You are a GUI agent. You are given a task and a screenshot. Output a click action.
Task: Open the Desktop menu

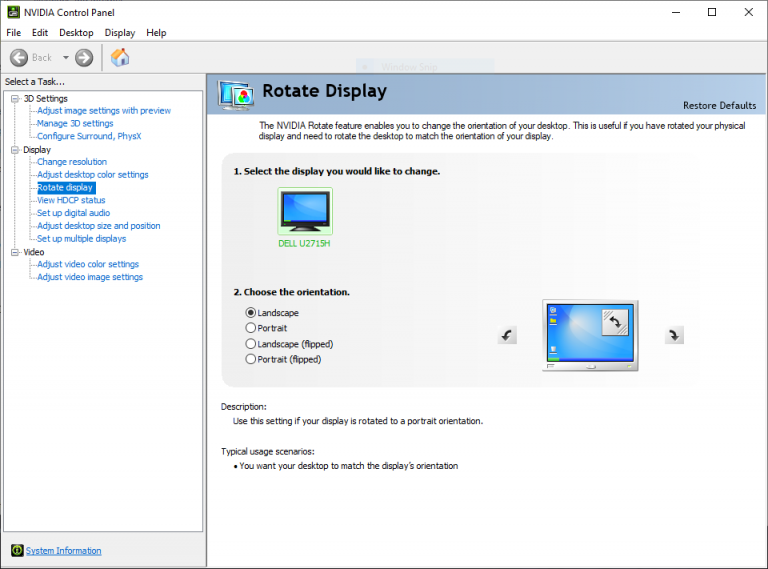pyautogui.click(x=76, y=33)
